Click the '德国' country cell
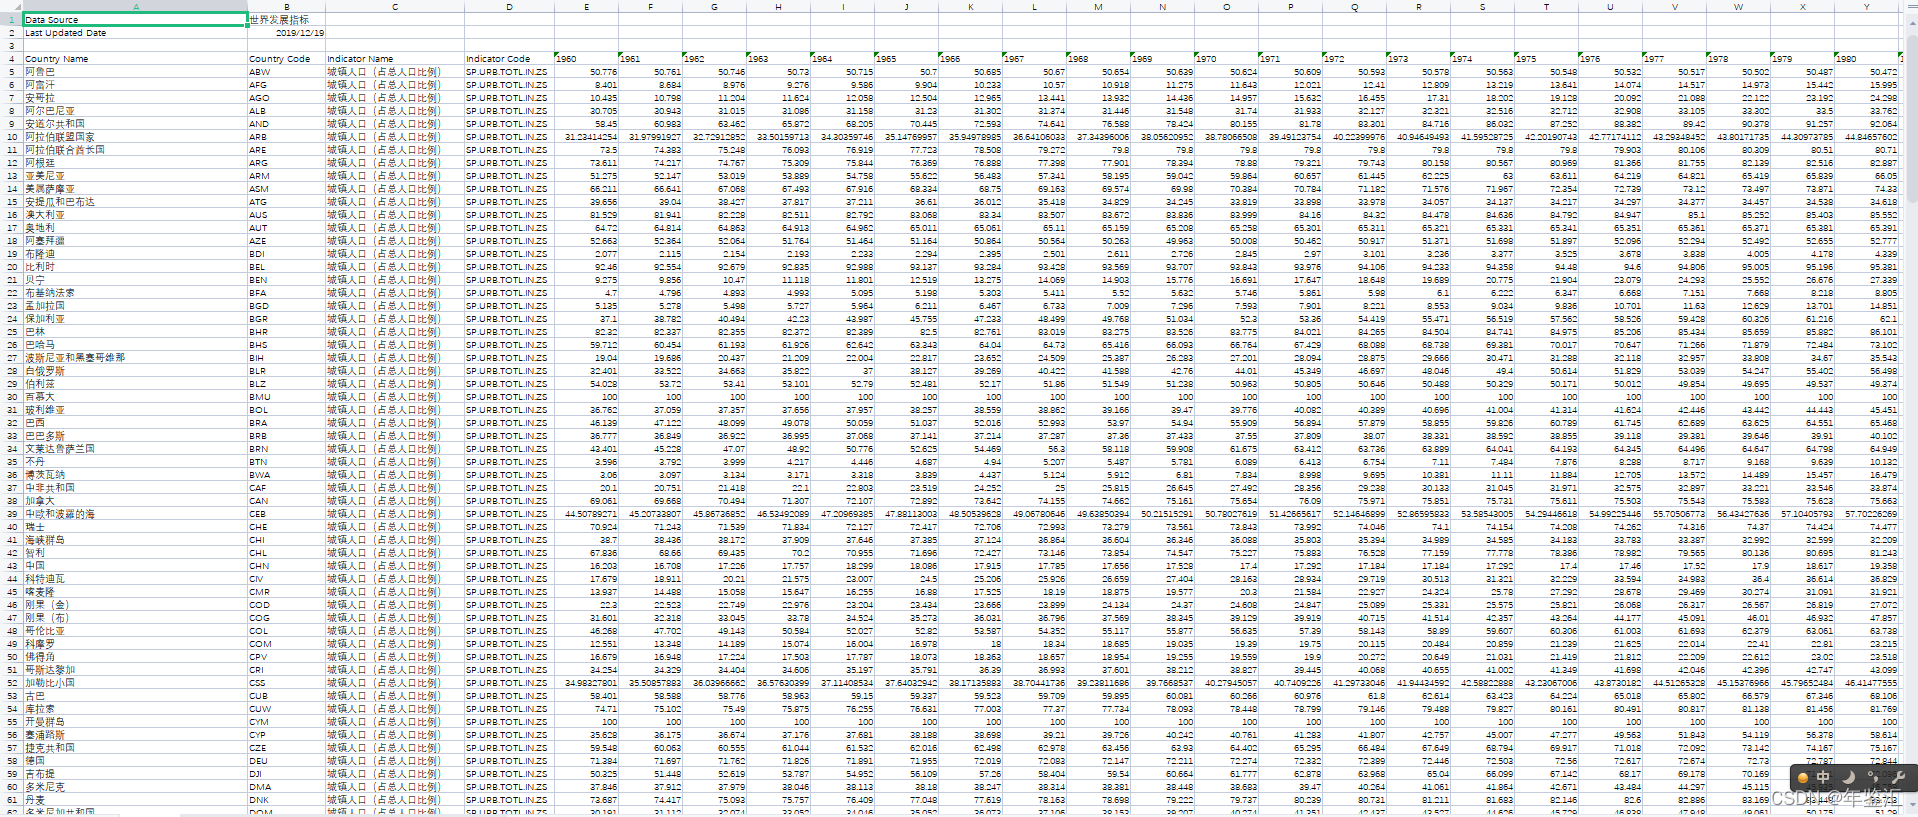 tap(135, 760)
